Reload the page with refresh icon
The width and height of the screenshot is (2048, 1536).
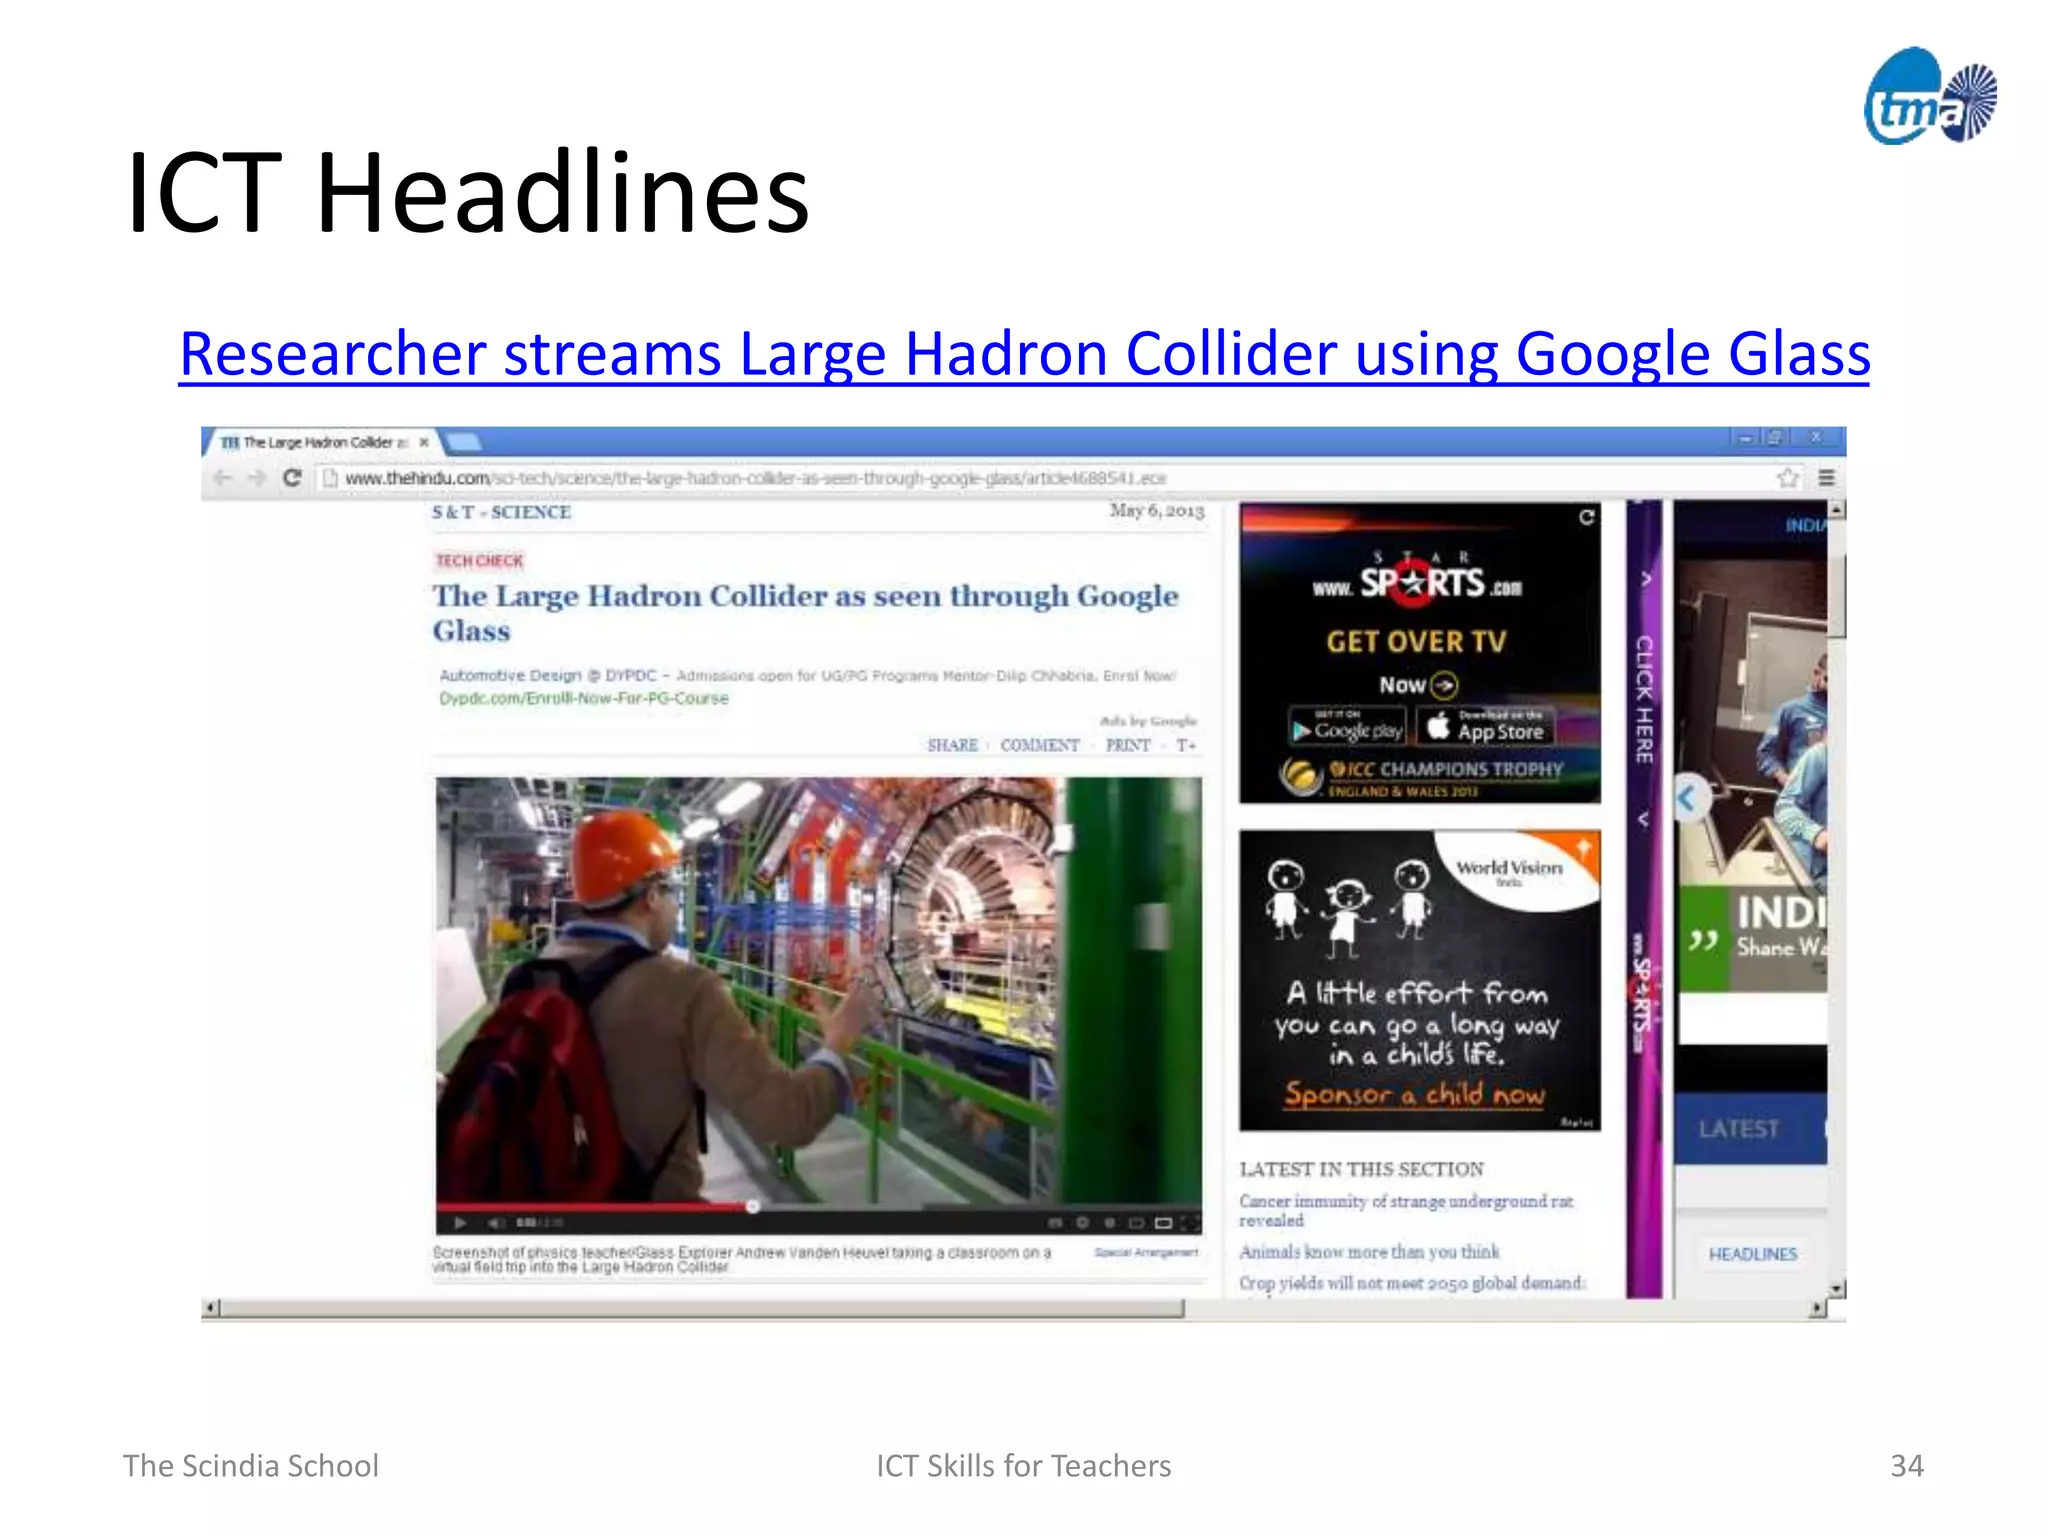coord(292,478)
